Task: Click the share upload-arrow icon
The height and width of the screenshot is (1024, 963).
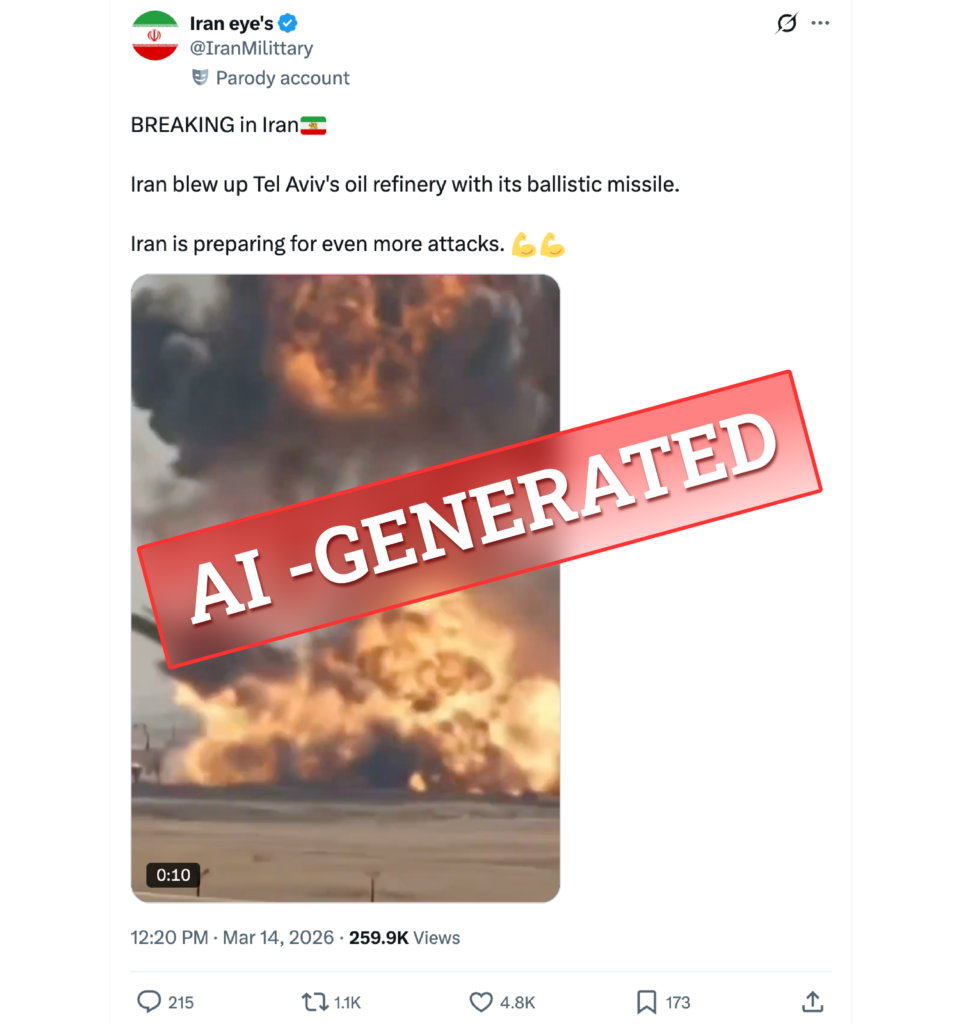Action: point(812,1001)
